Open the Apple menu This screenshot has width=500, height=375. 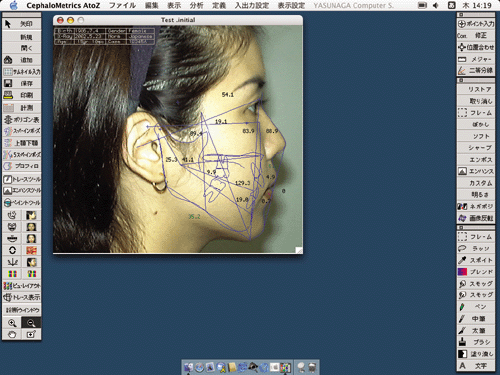[13, 5]
